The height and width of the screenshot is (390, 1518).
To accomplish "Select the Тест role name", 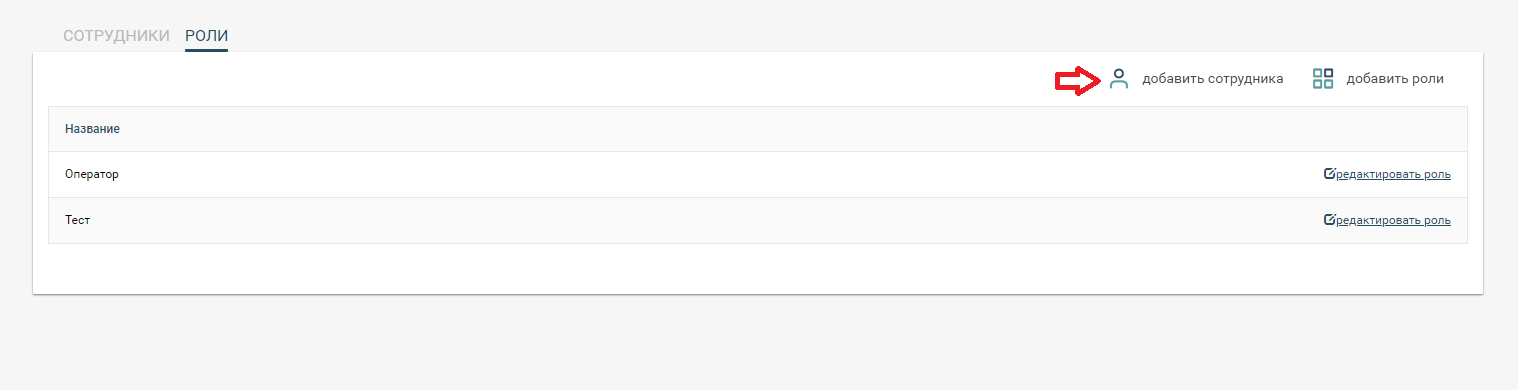I will point(78,220).
